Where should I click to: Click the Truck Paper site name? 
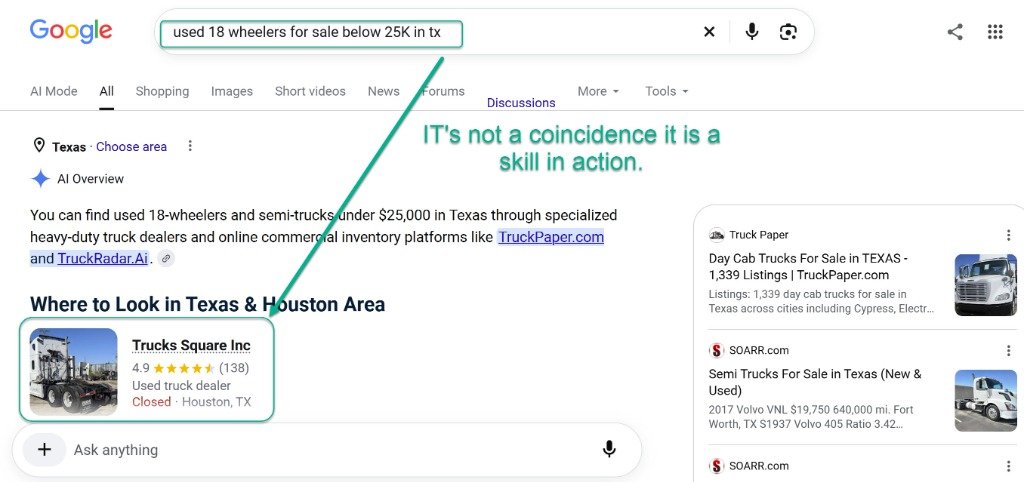(759, 235)
